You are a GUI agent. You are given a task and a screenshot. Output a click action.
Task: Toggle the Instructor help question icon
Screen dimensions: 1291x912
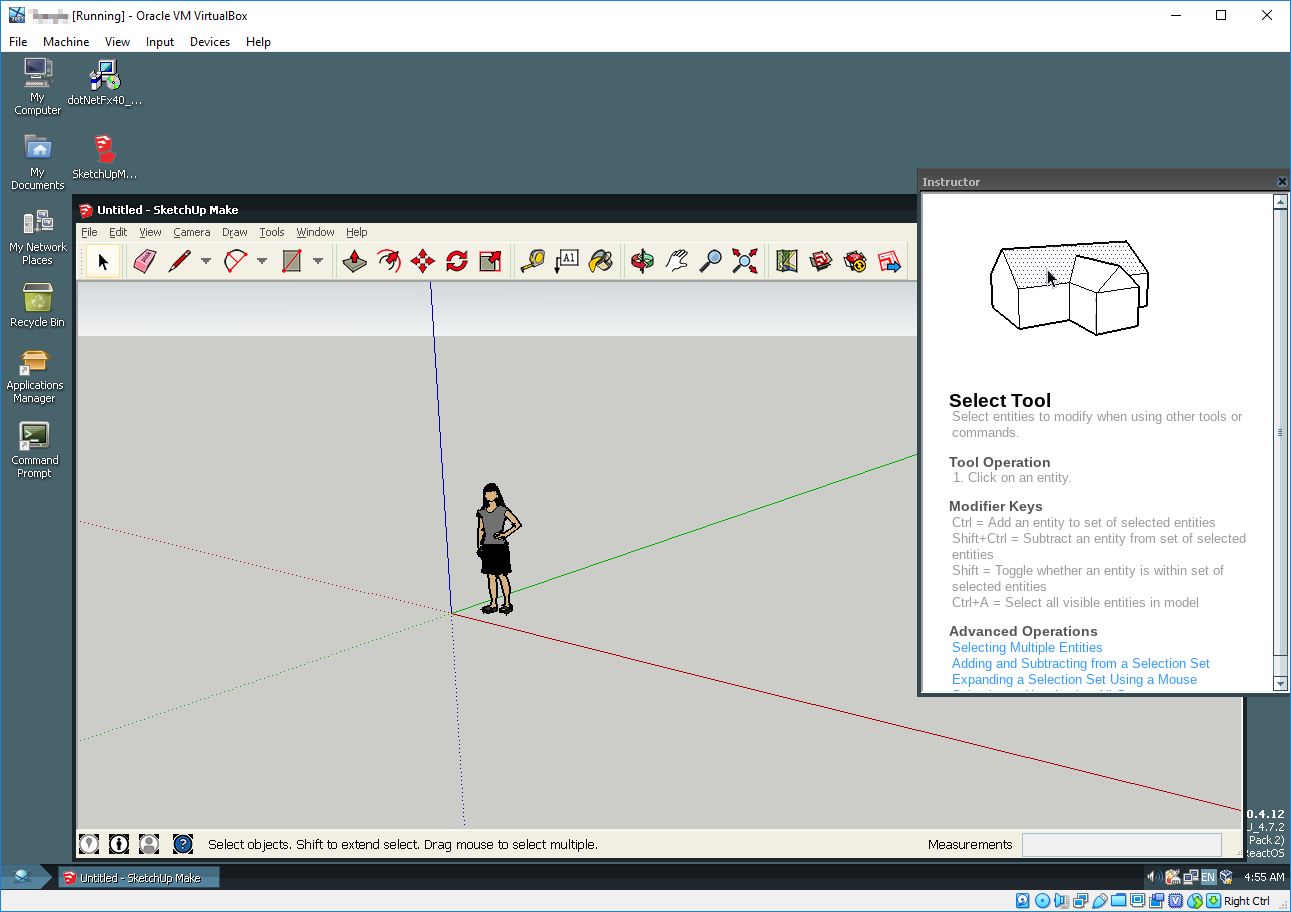point(182,844)
